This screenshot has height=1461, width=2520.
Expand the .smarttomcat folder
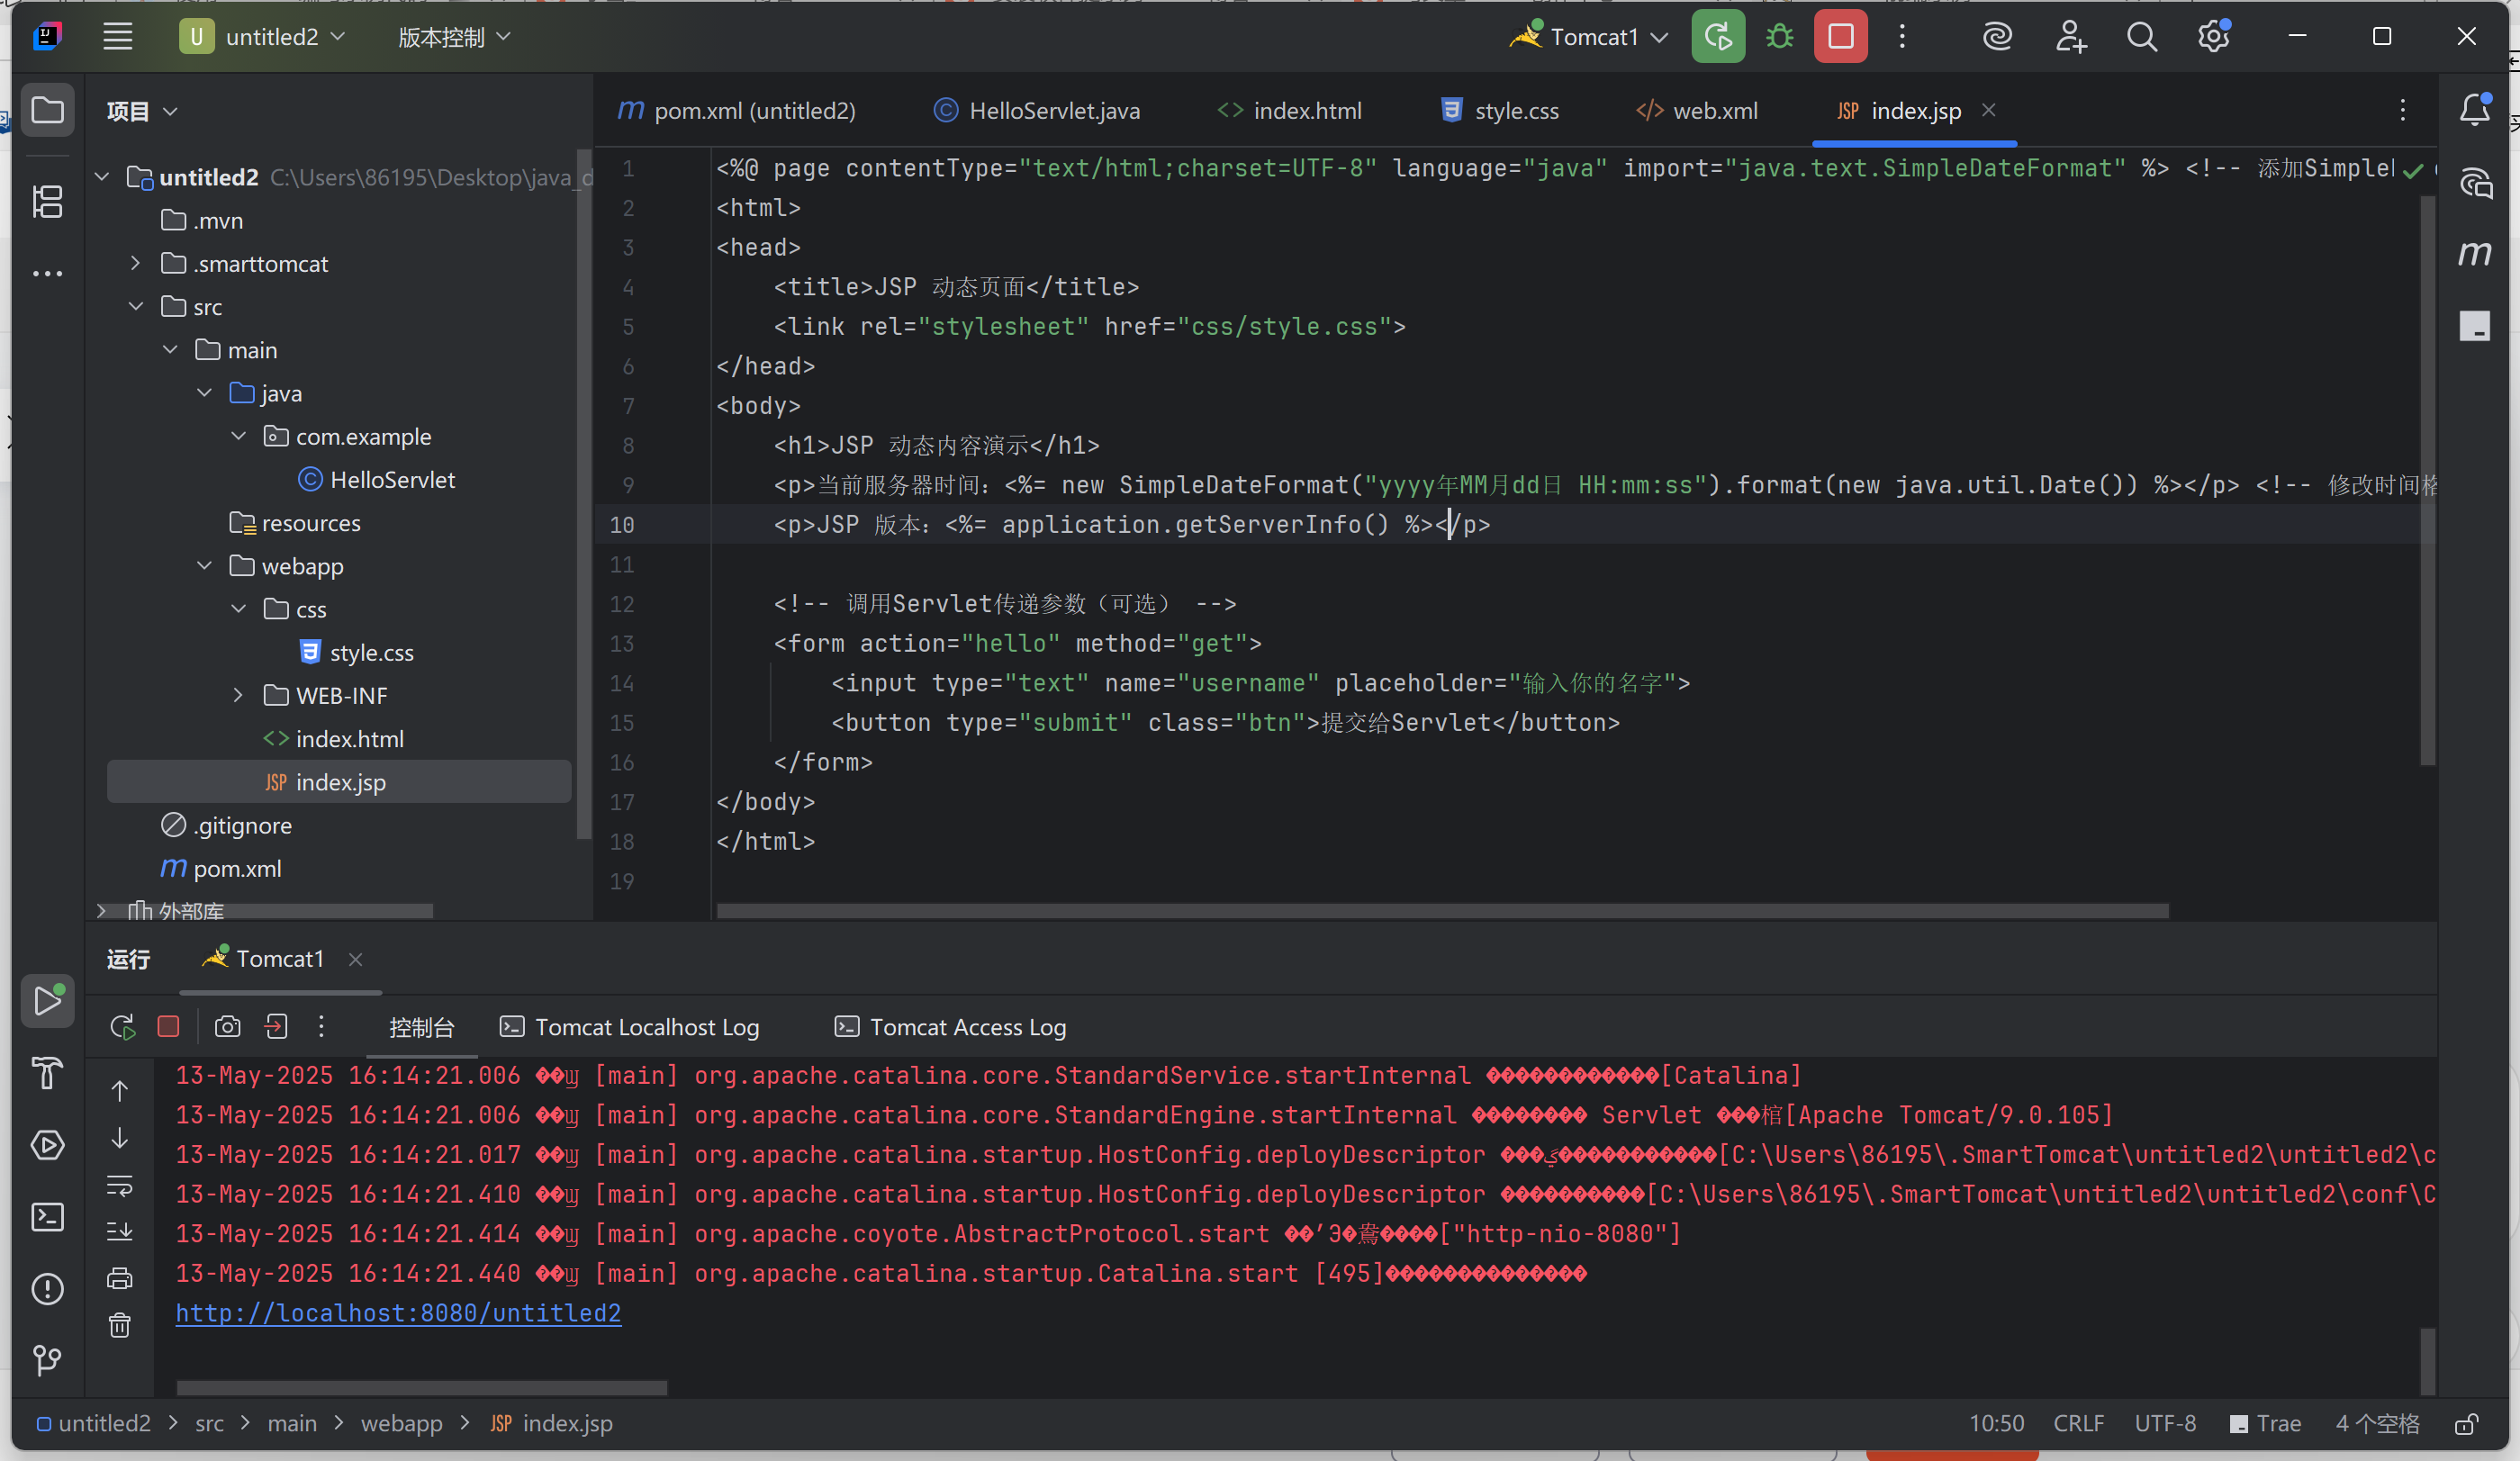click(135, 263)
